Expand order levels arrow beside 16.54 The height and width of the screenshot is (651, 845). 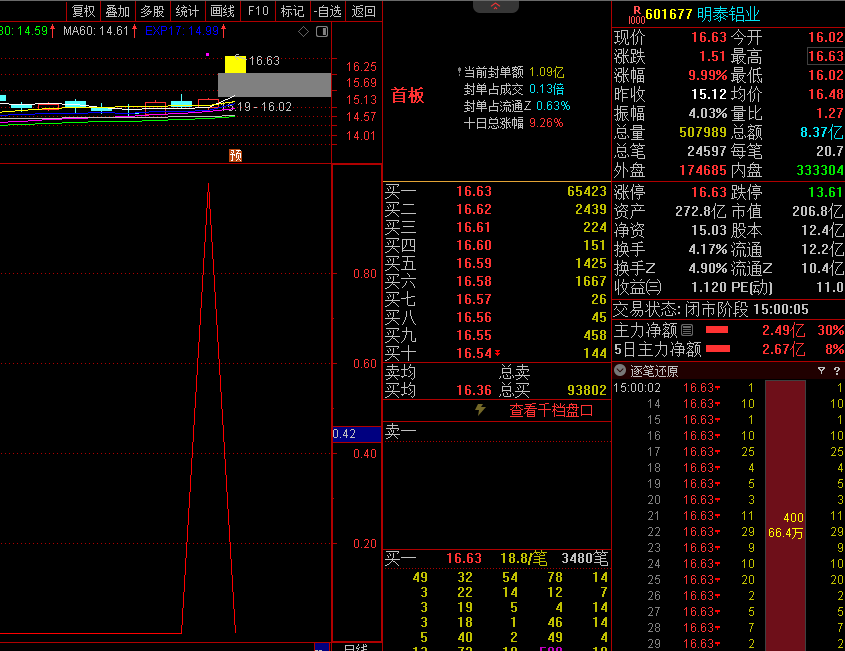497,353
